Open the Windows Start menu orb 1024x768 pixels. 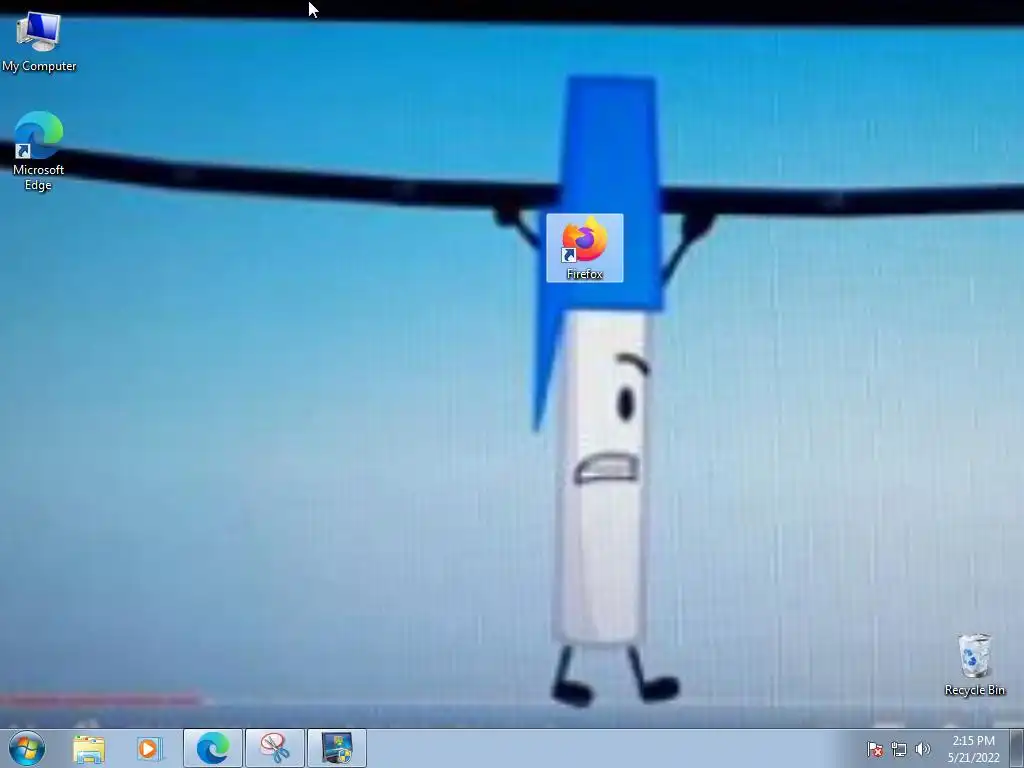(27, 748)
